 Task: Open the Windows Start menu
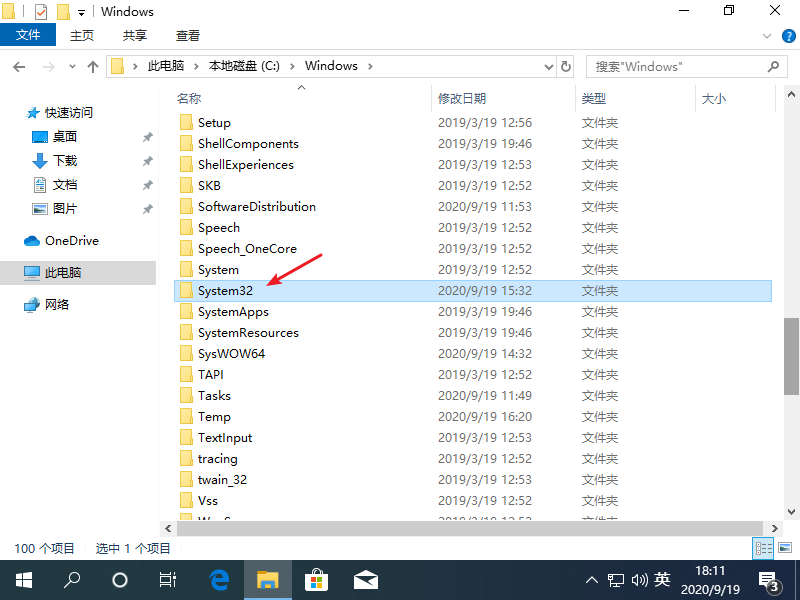click(x=24, y=580)
